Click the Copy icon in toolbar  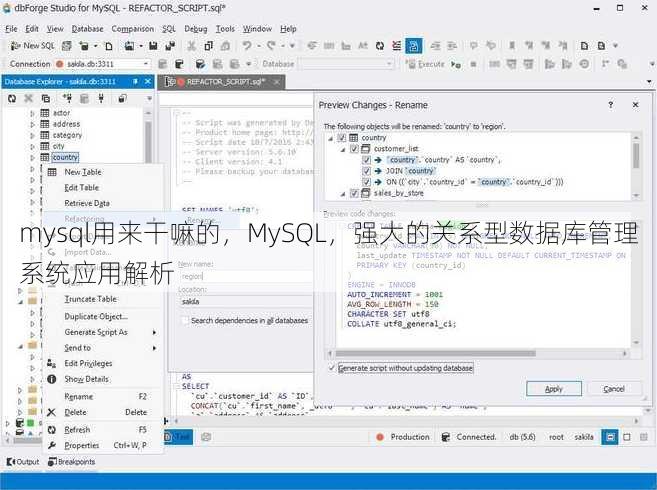pos(208,46)
